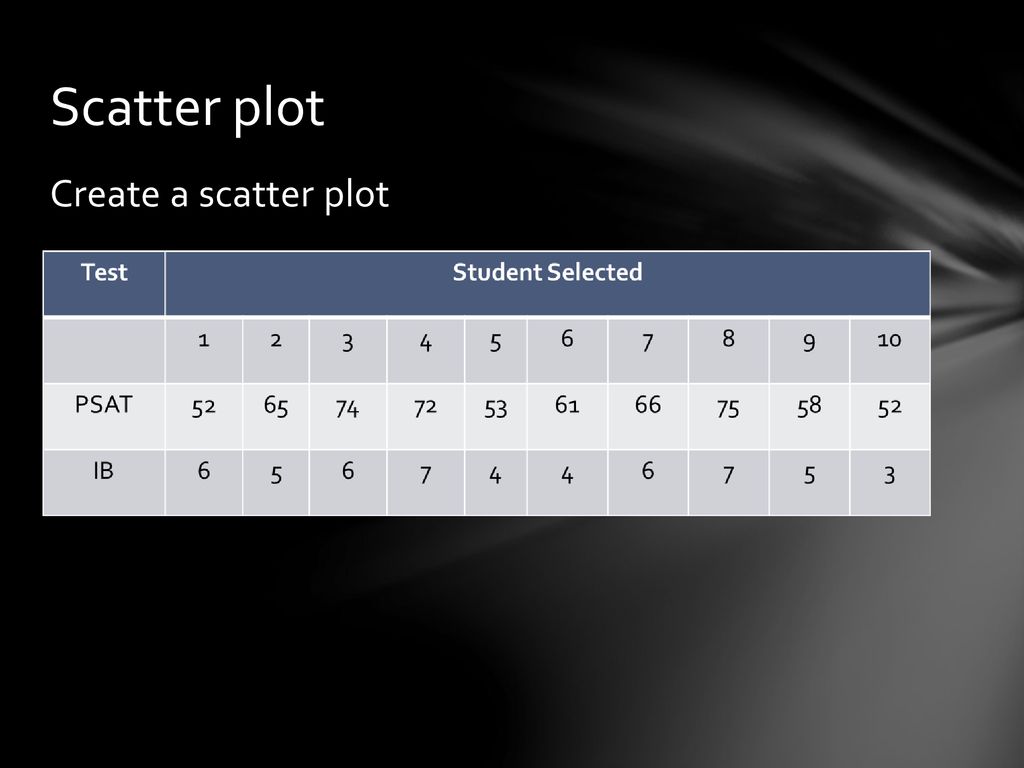Click the 'Scatter plot' slide title
The width and height of the screenshot is (1024, 768).
[x=187, y=108]
